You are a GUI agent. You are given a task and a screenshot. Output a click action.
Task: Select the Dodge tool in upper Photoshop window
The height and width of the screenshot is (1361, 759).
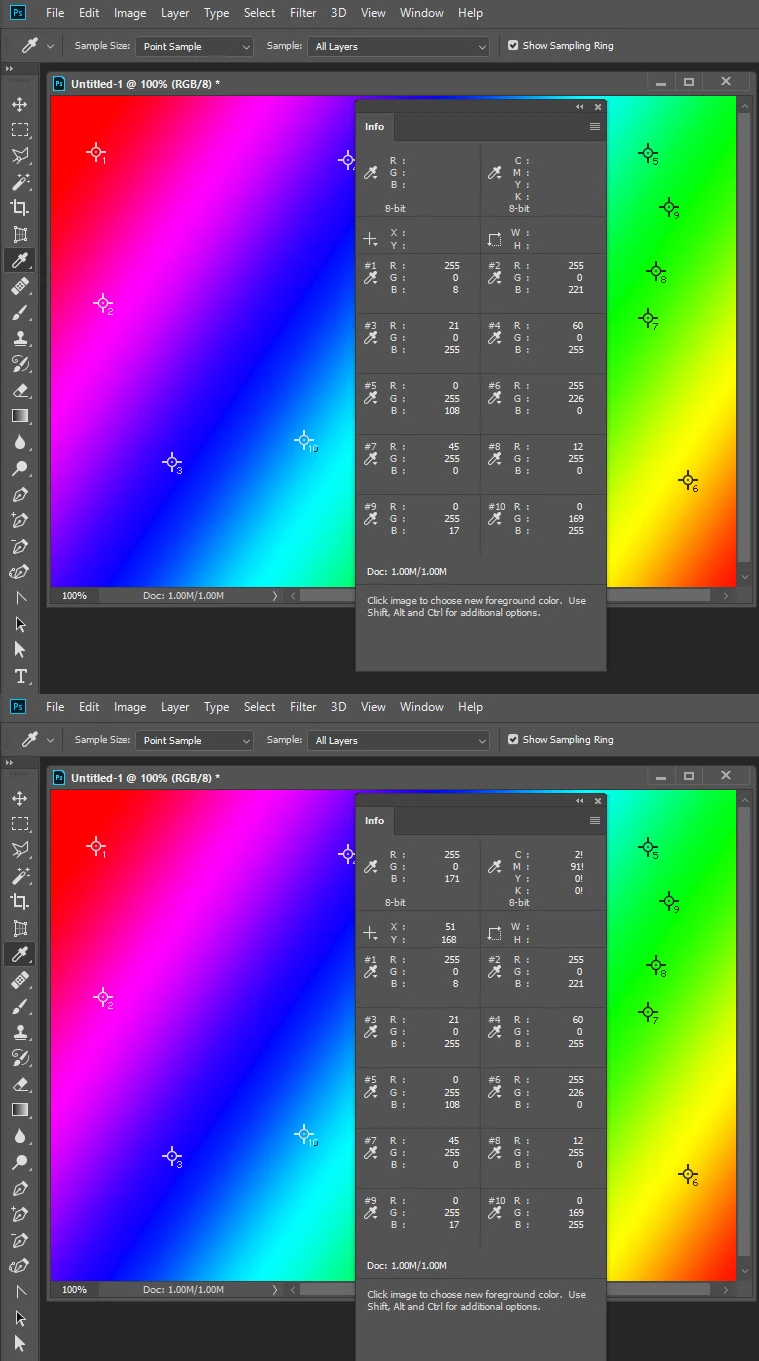click(19, 468)
